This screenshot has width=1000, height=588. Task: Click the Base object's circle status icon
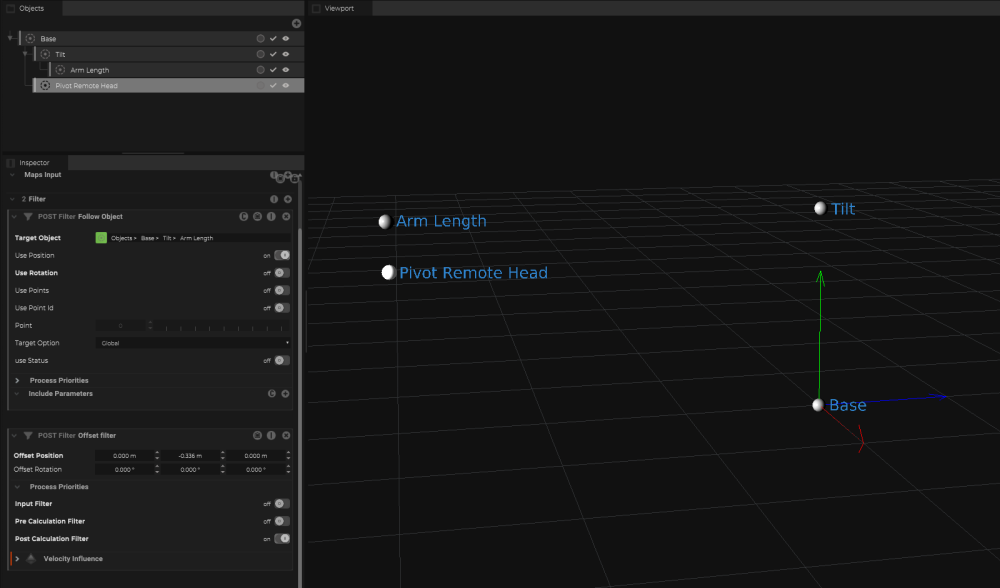260,38
